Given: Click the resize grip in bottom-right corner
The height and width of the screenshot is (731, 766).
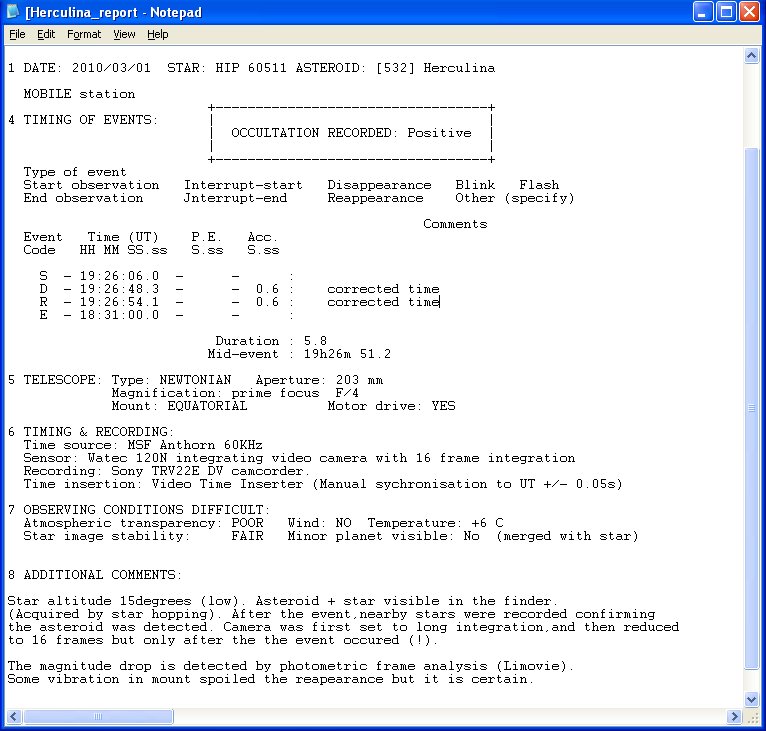Looking at the screenshot, I should click(751, 717).
